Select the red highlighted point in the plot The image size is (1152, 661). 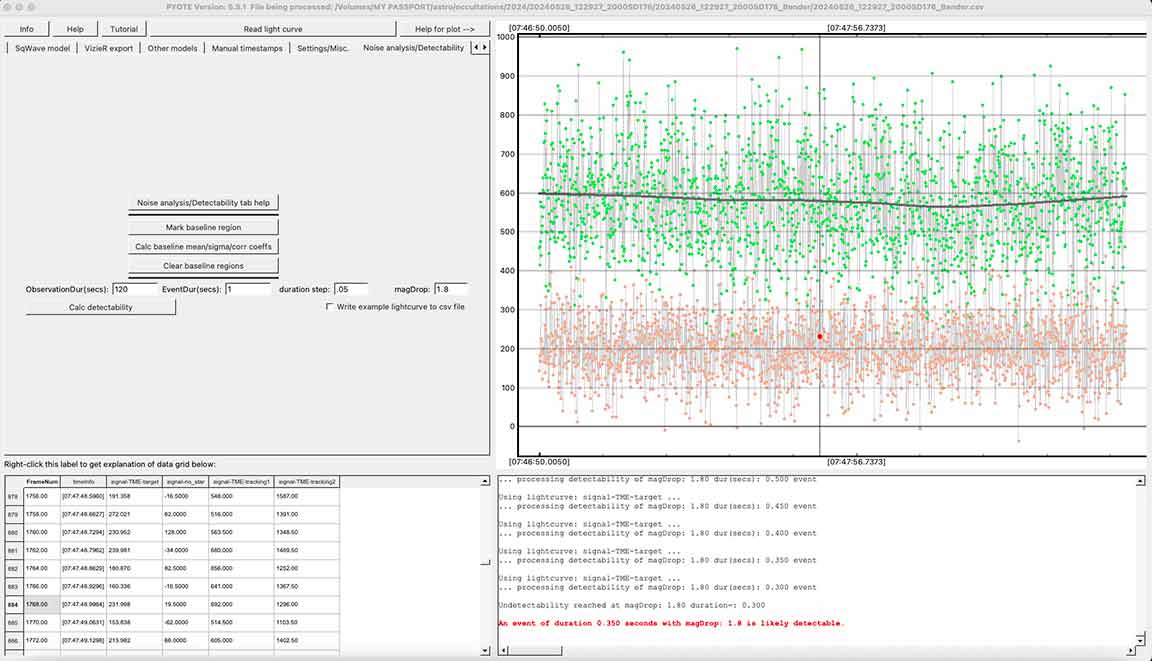pyautogui.click(x=820, y=336)
